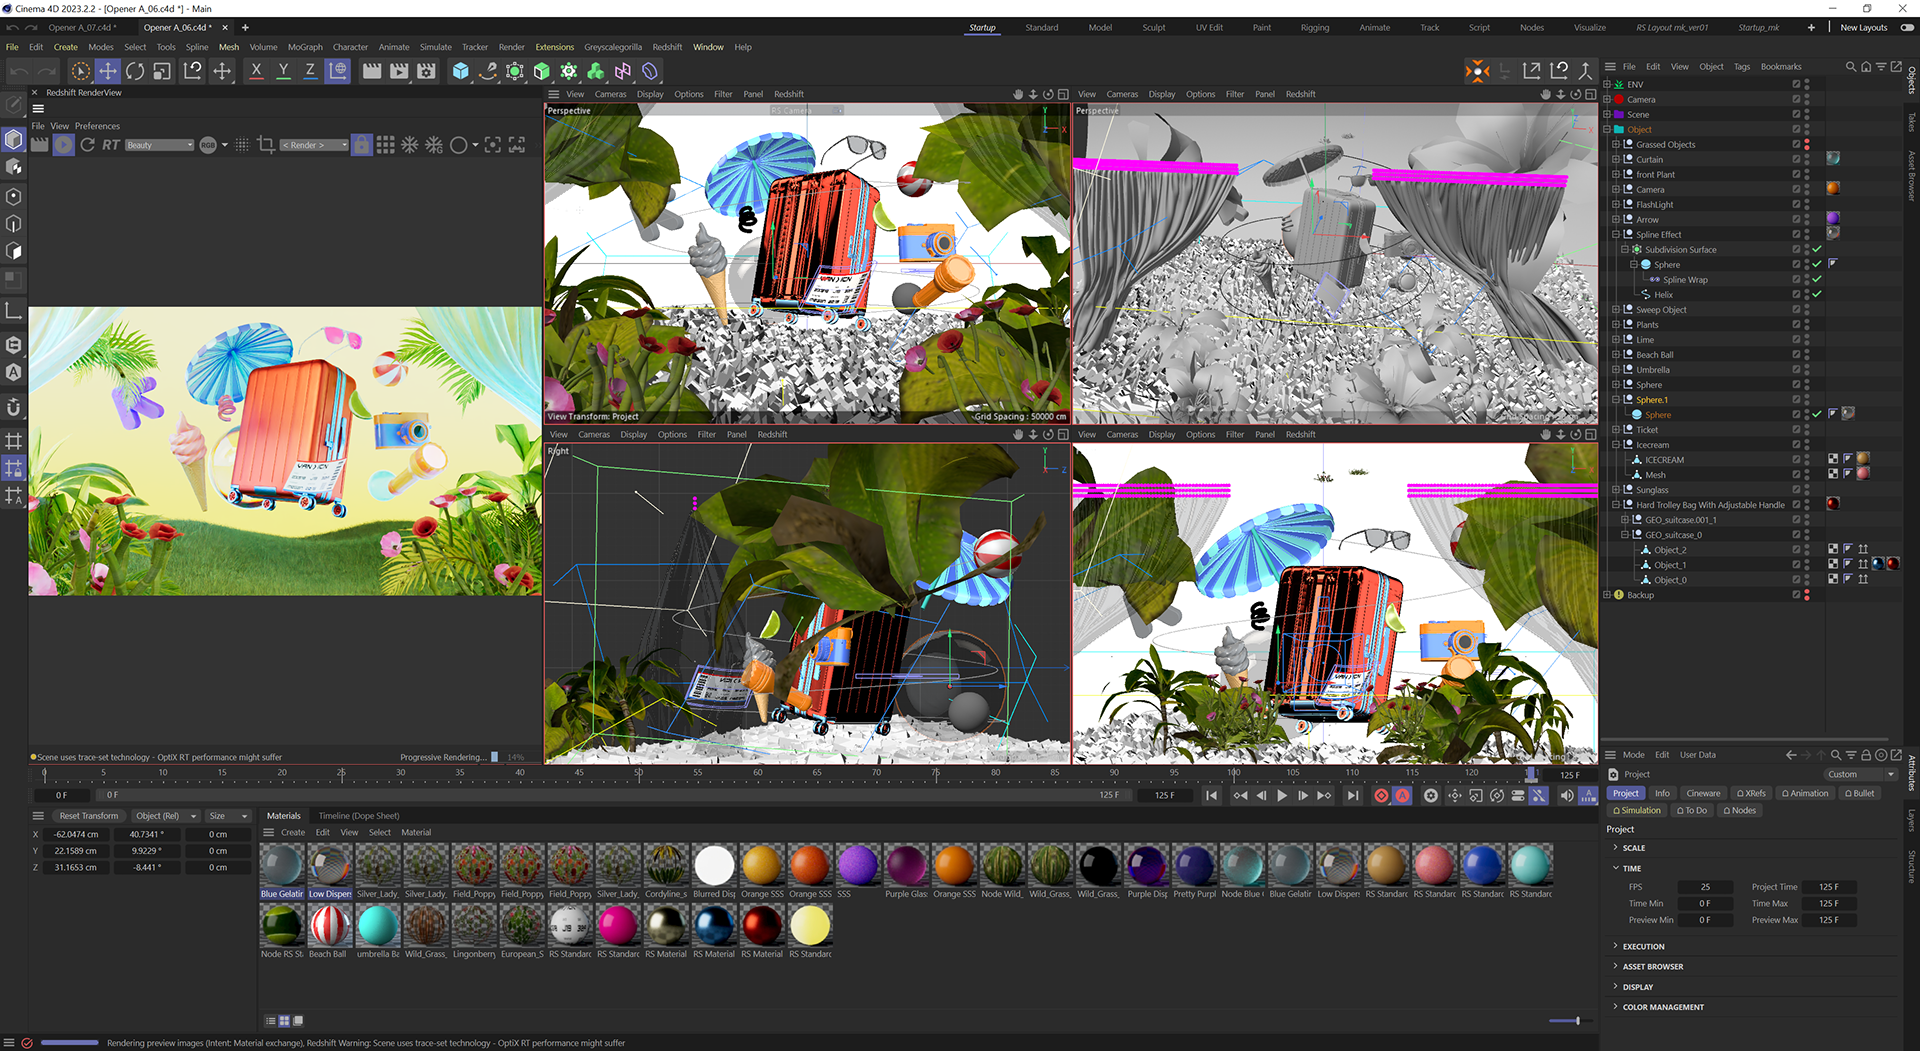The image size is (1920, 1051).
Task: Toggle X axis lock
Action: click(x=256, y=71)
